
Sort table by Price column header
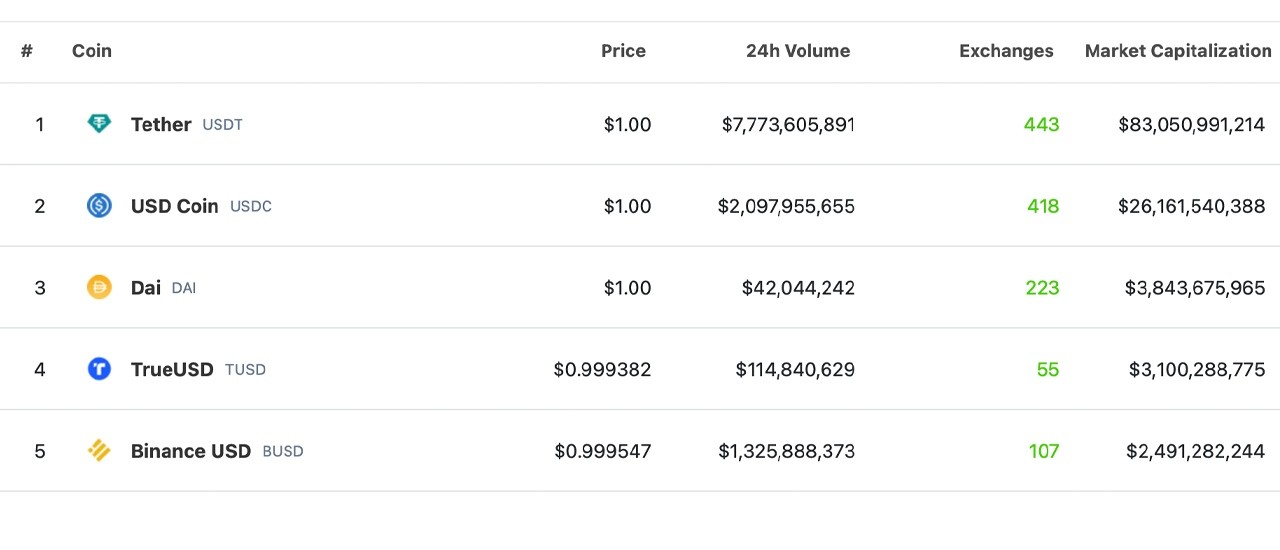(623, 51)
